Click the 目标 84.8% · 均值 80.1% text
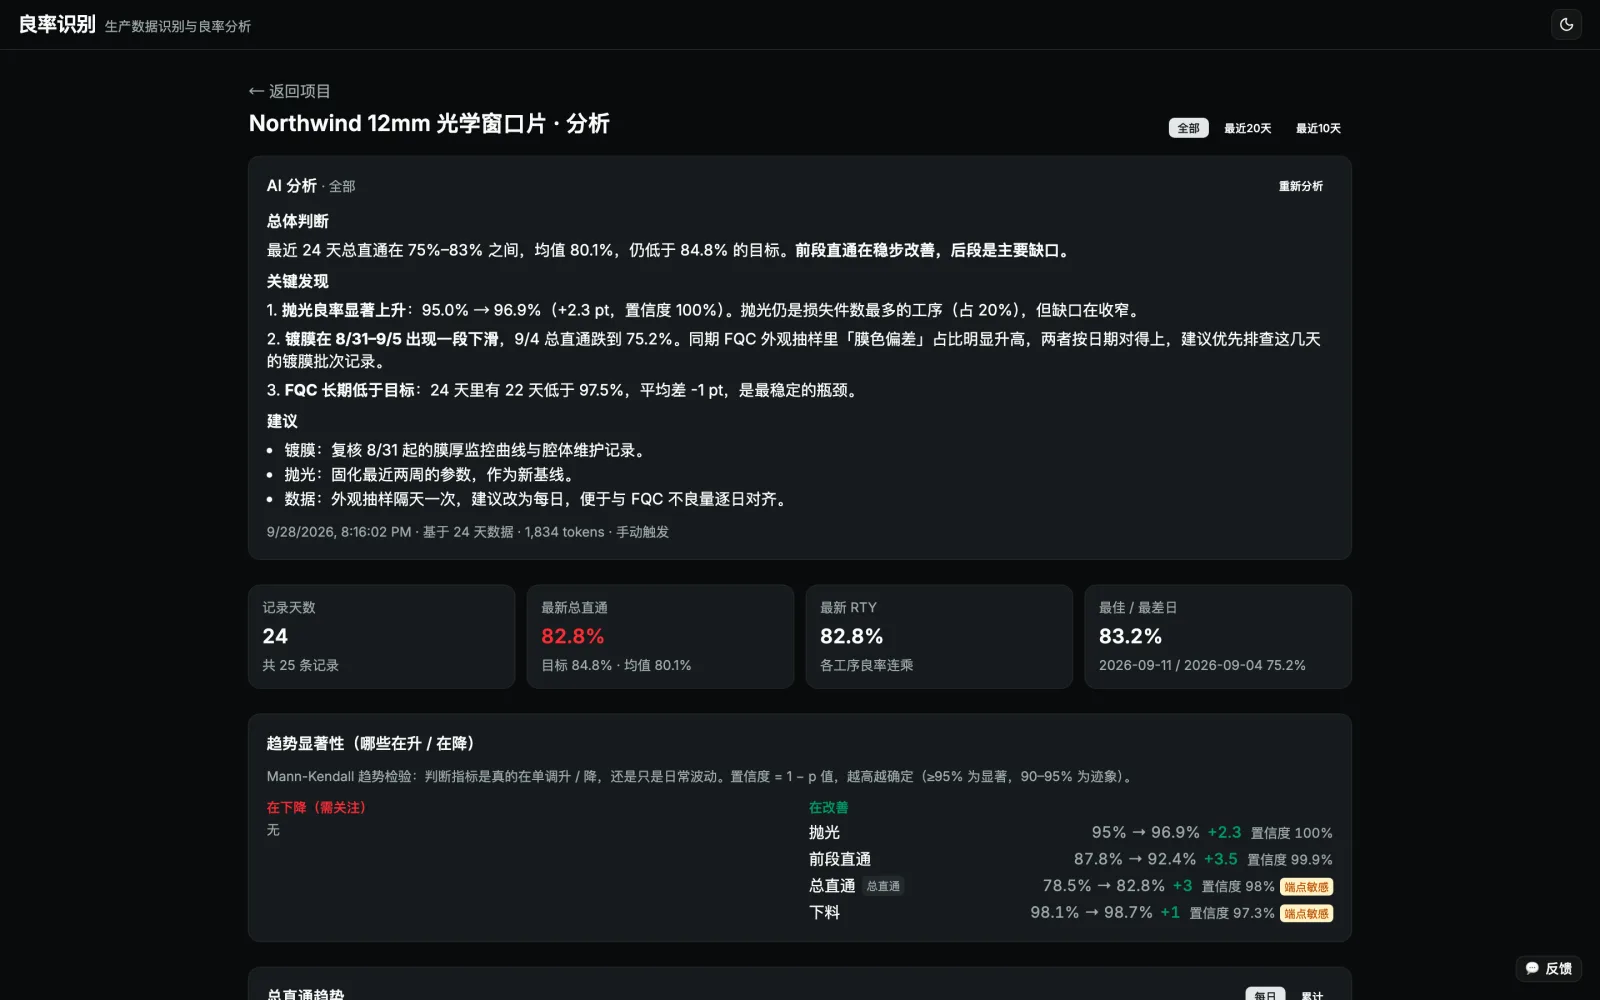The width and height of the screenshot is (1600, 1000). pos(616,665)
